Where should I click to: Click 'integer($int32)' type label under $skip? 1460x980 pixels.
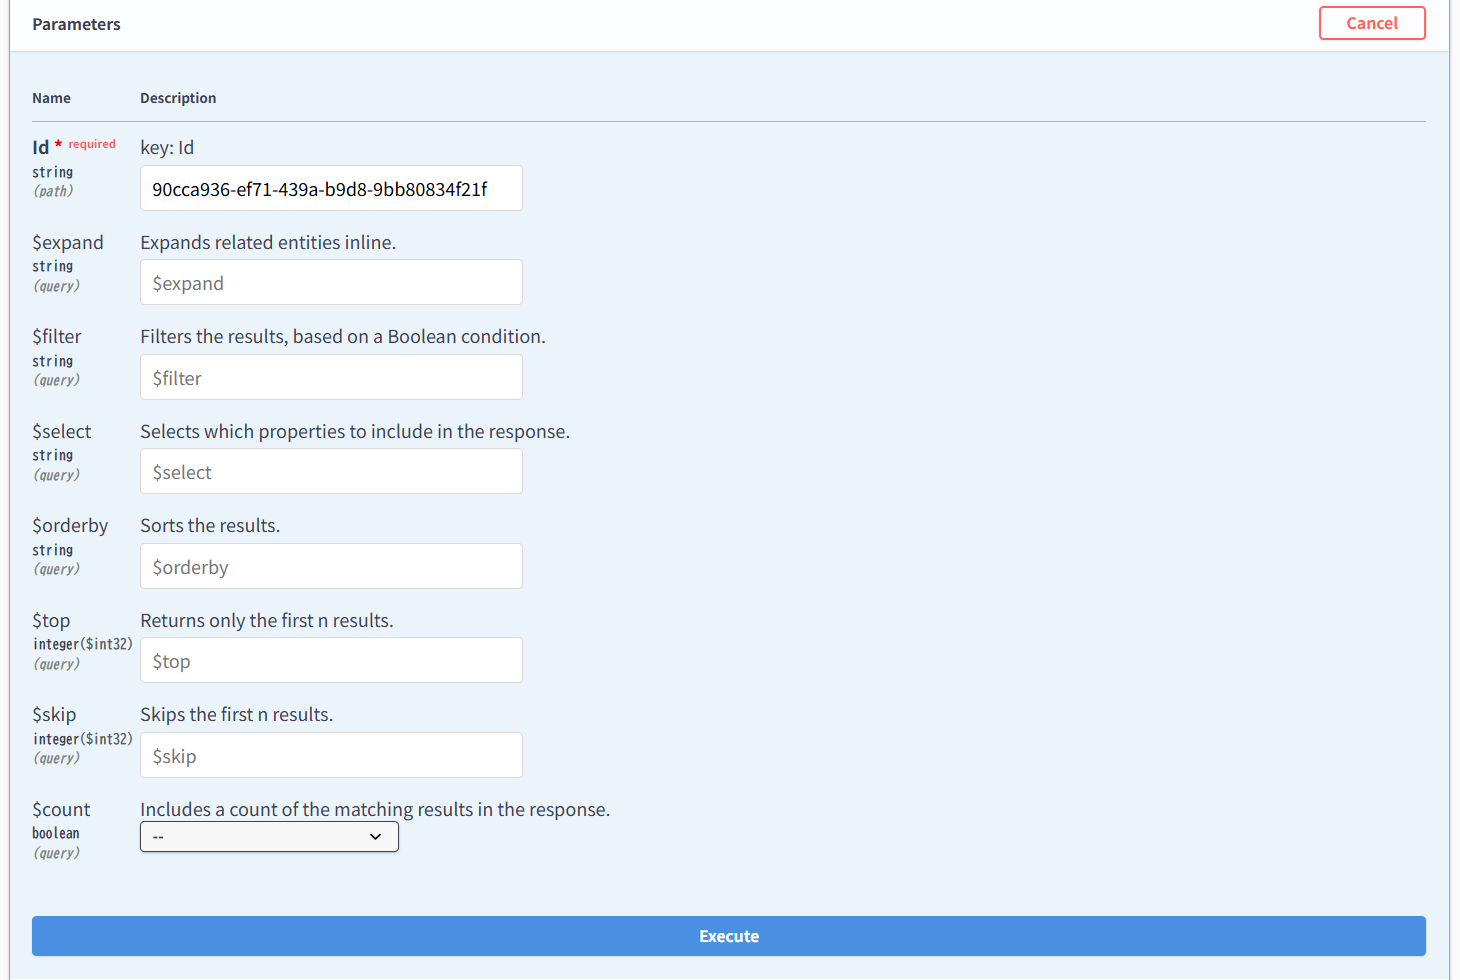point(83,739)
